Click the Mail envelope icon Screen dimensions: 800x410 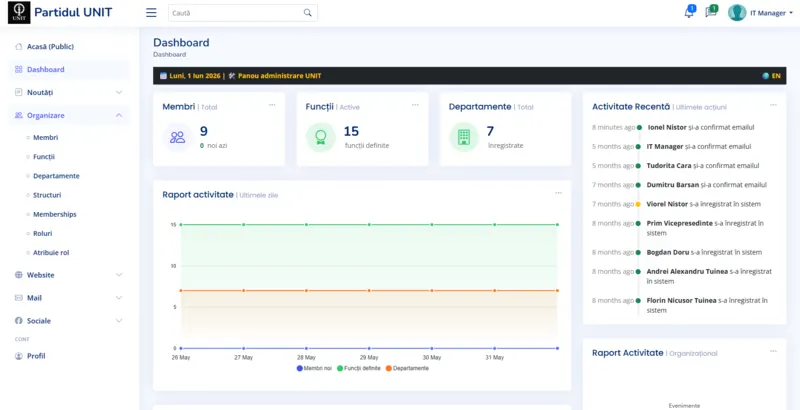(19, 298)
